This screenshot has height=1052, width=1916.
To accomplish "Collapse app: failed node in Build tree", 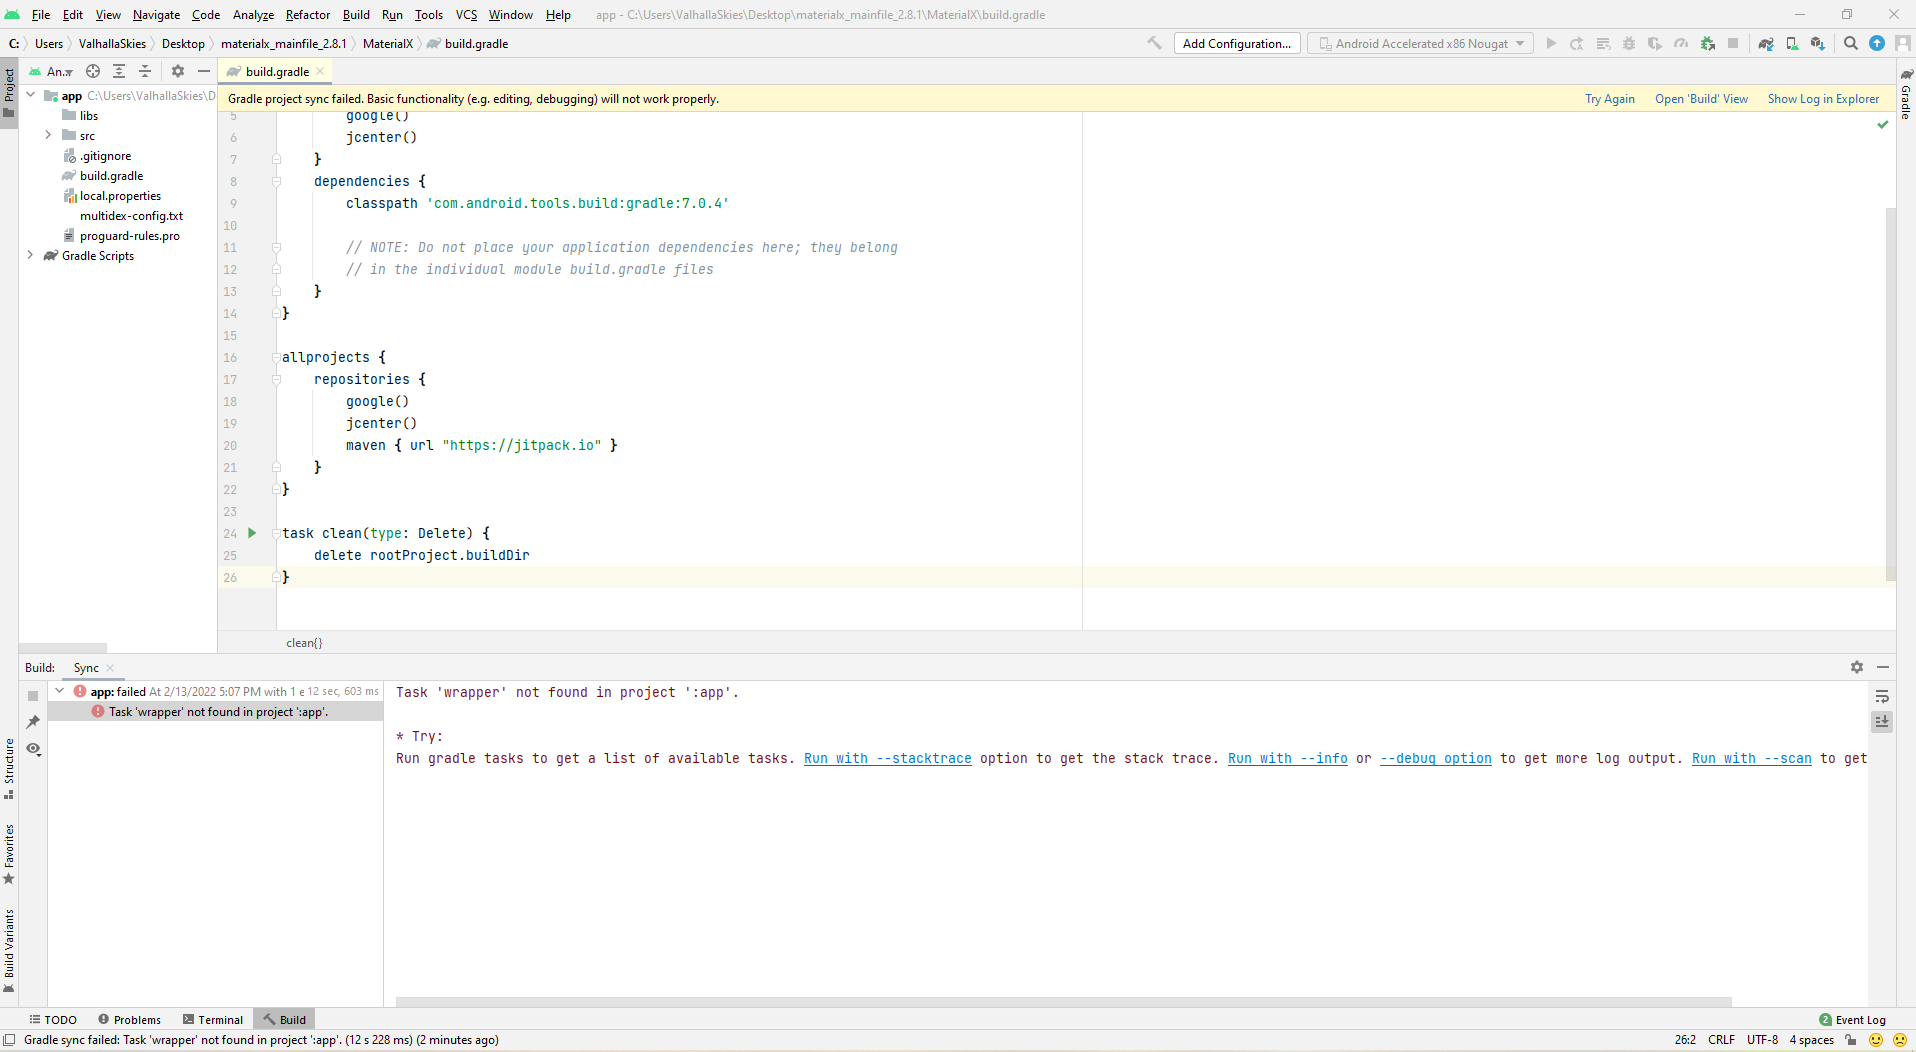I will (60, 691).
